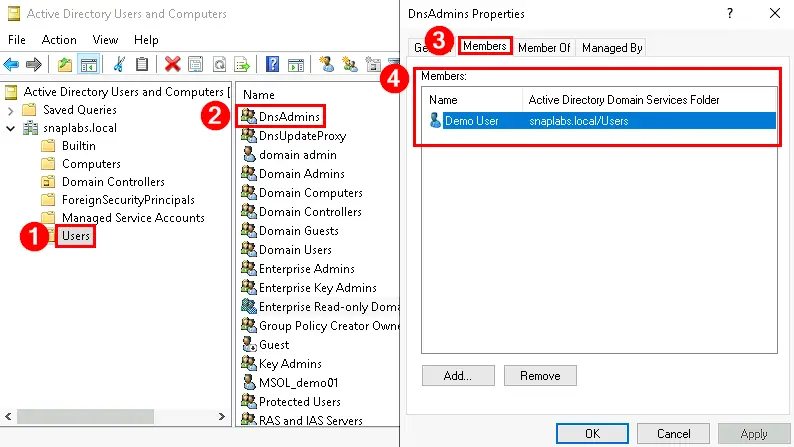Switch to the Managed By tab
Image resolution: width=794 pixels, height=447 pixels.
click(612, 48)
